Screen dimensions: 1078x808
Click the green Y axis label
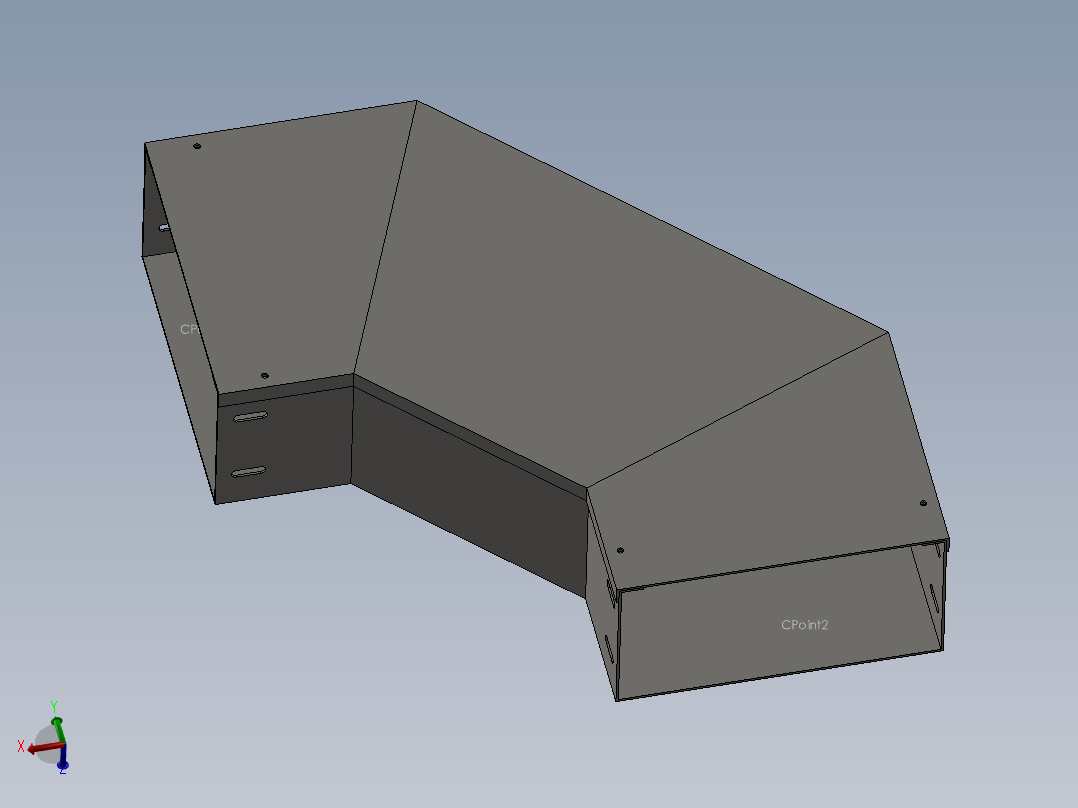point(54,704)
